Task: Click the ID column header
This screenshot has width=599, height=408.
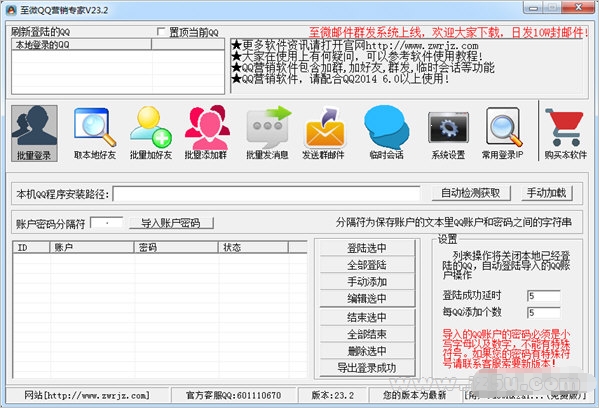Action: (x=31, y=248)
